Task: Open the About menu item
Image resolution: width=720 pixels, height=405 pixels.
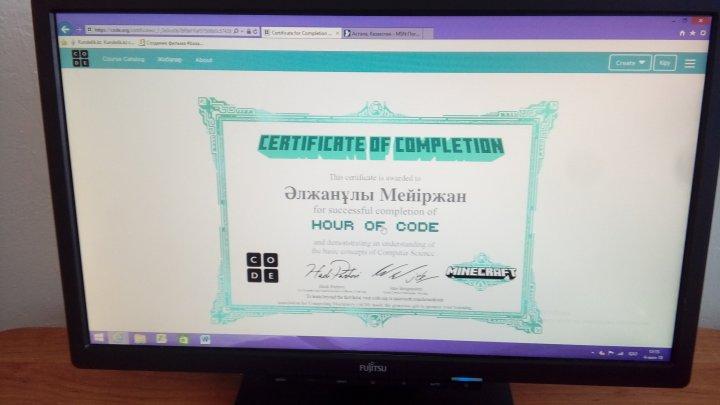Action: [x=203, y=60]
